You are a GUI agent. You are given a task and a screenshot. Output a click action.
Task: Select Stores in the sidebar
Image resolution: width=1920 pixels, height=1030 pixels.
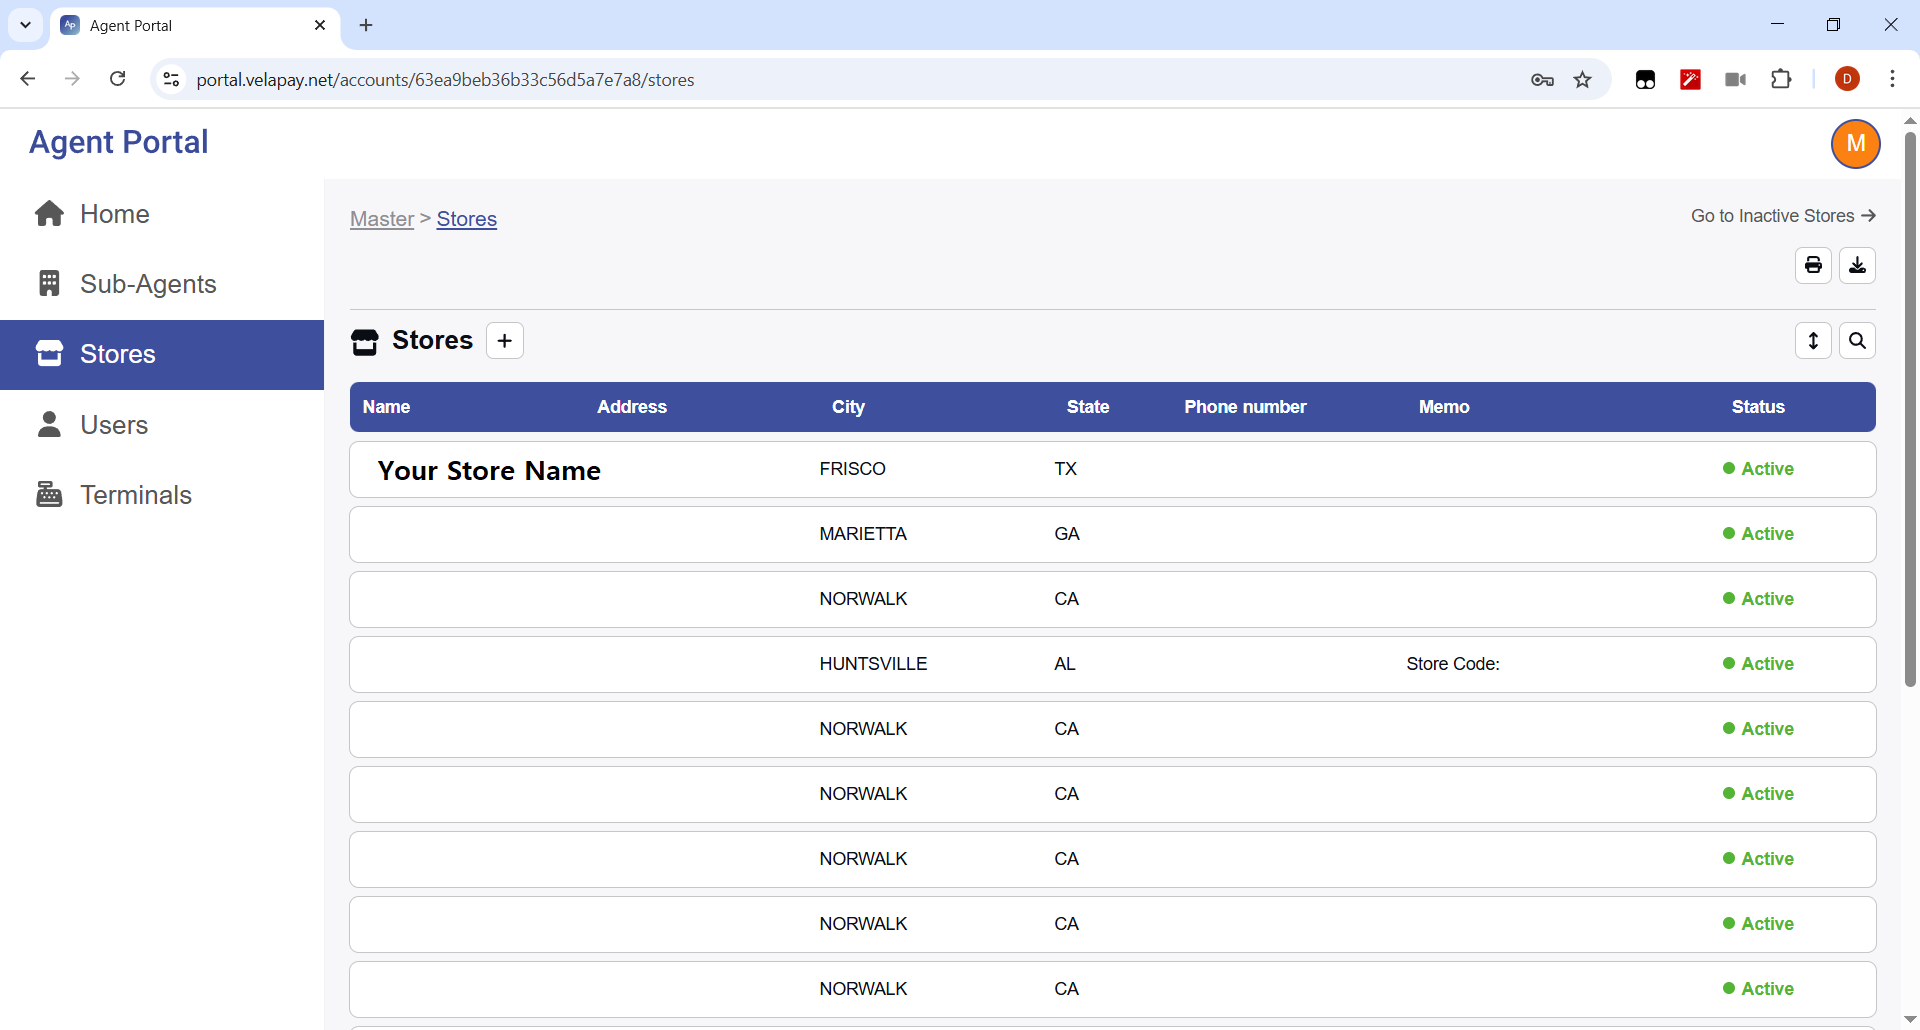[x=162, y=354]
